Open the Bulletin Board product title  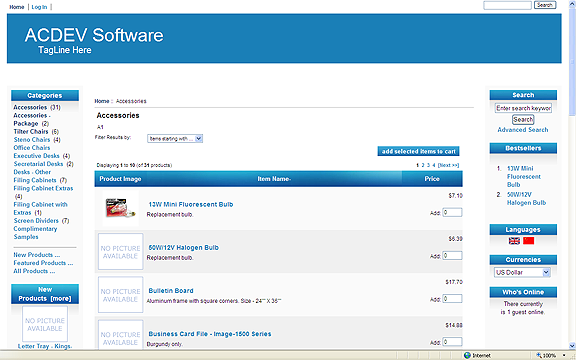171,291
